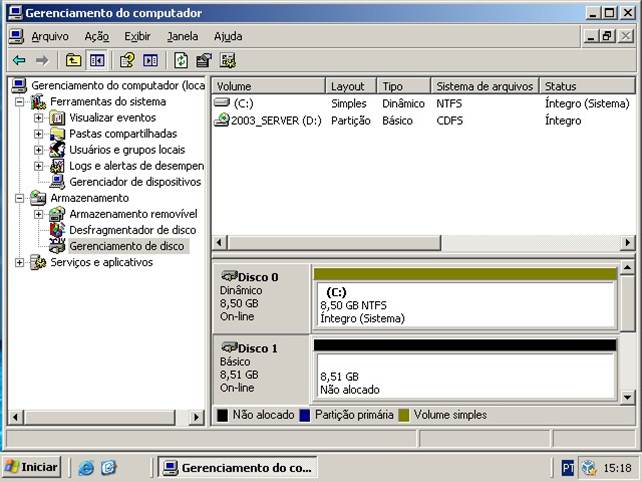Image resolution: width=642 pixels, height=482 pixels.
Task: Click Gerenciamento do computador taskbar button
Action: click(238, 467)
